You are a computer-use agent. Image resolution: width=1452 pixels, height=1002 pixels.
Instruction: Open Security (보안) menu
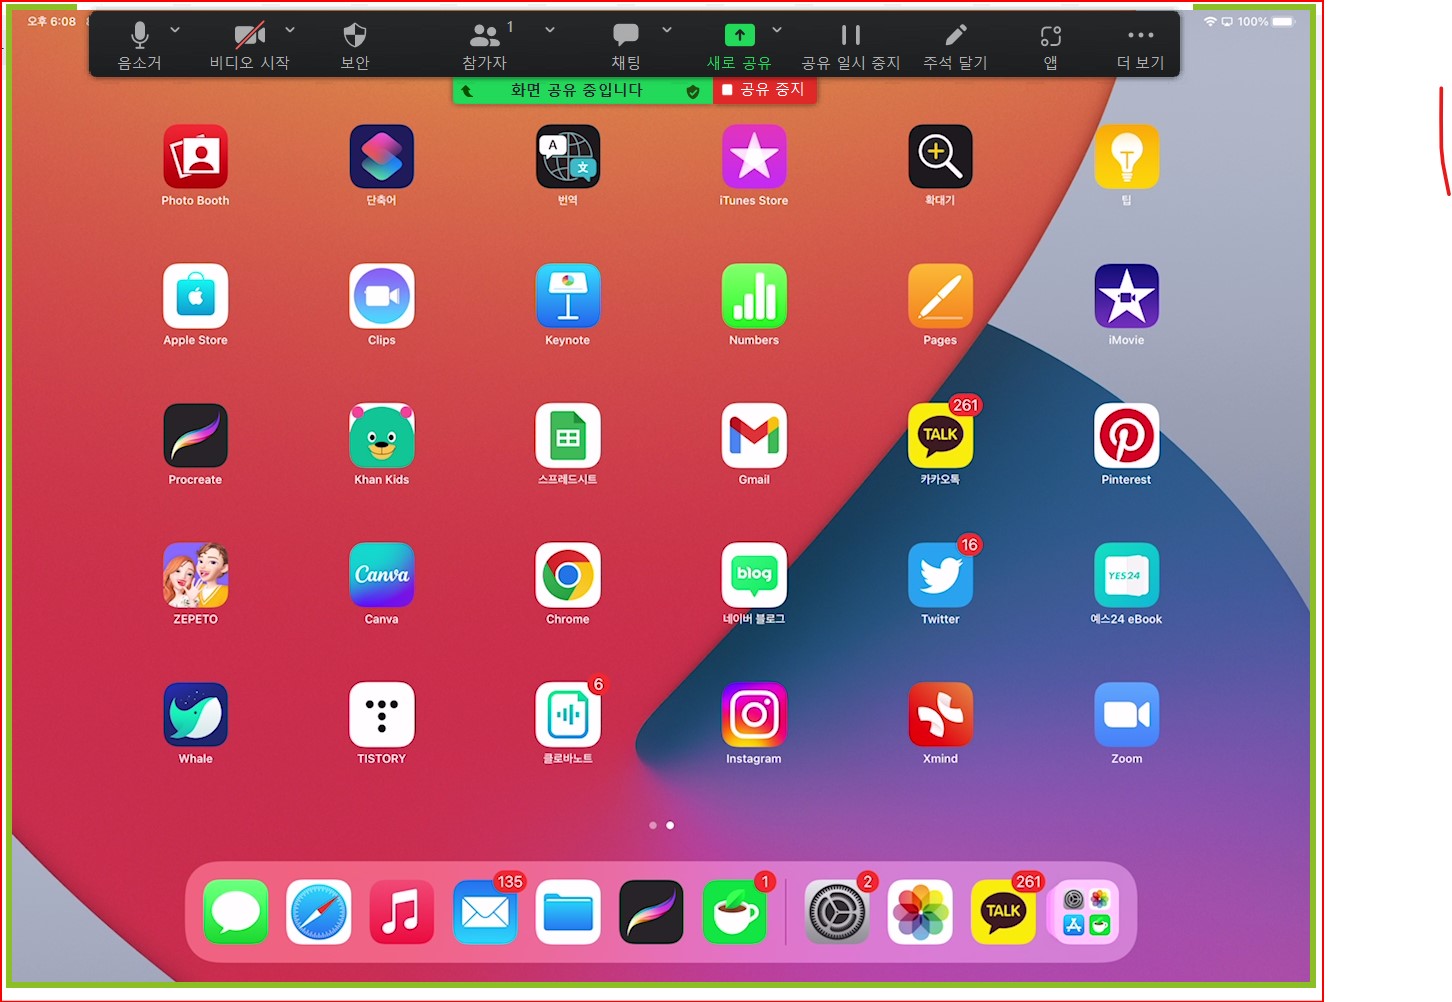(355, 46)
